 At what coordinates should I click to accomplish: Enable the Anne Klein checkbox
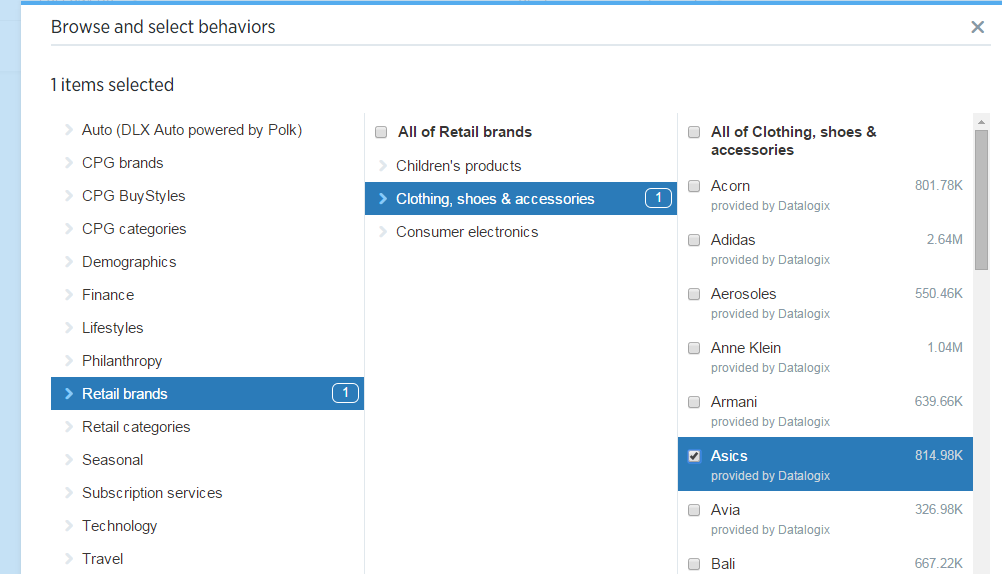coord(694,348)
